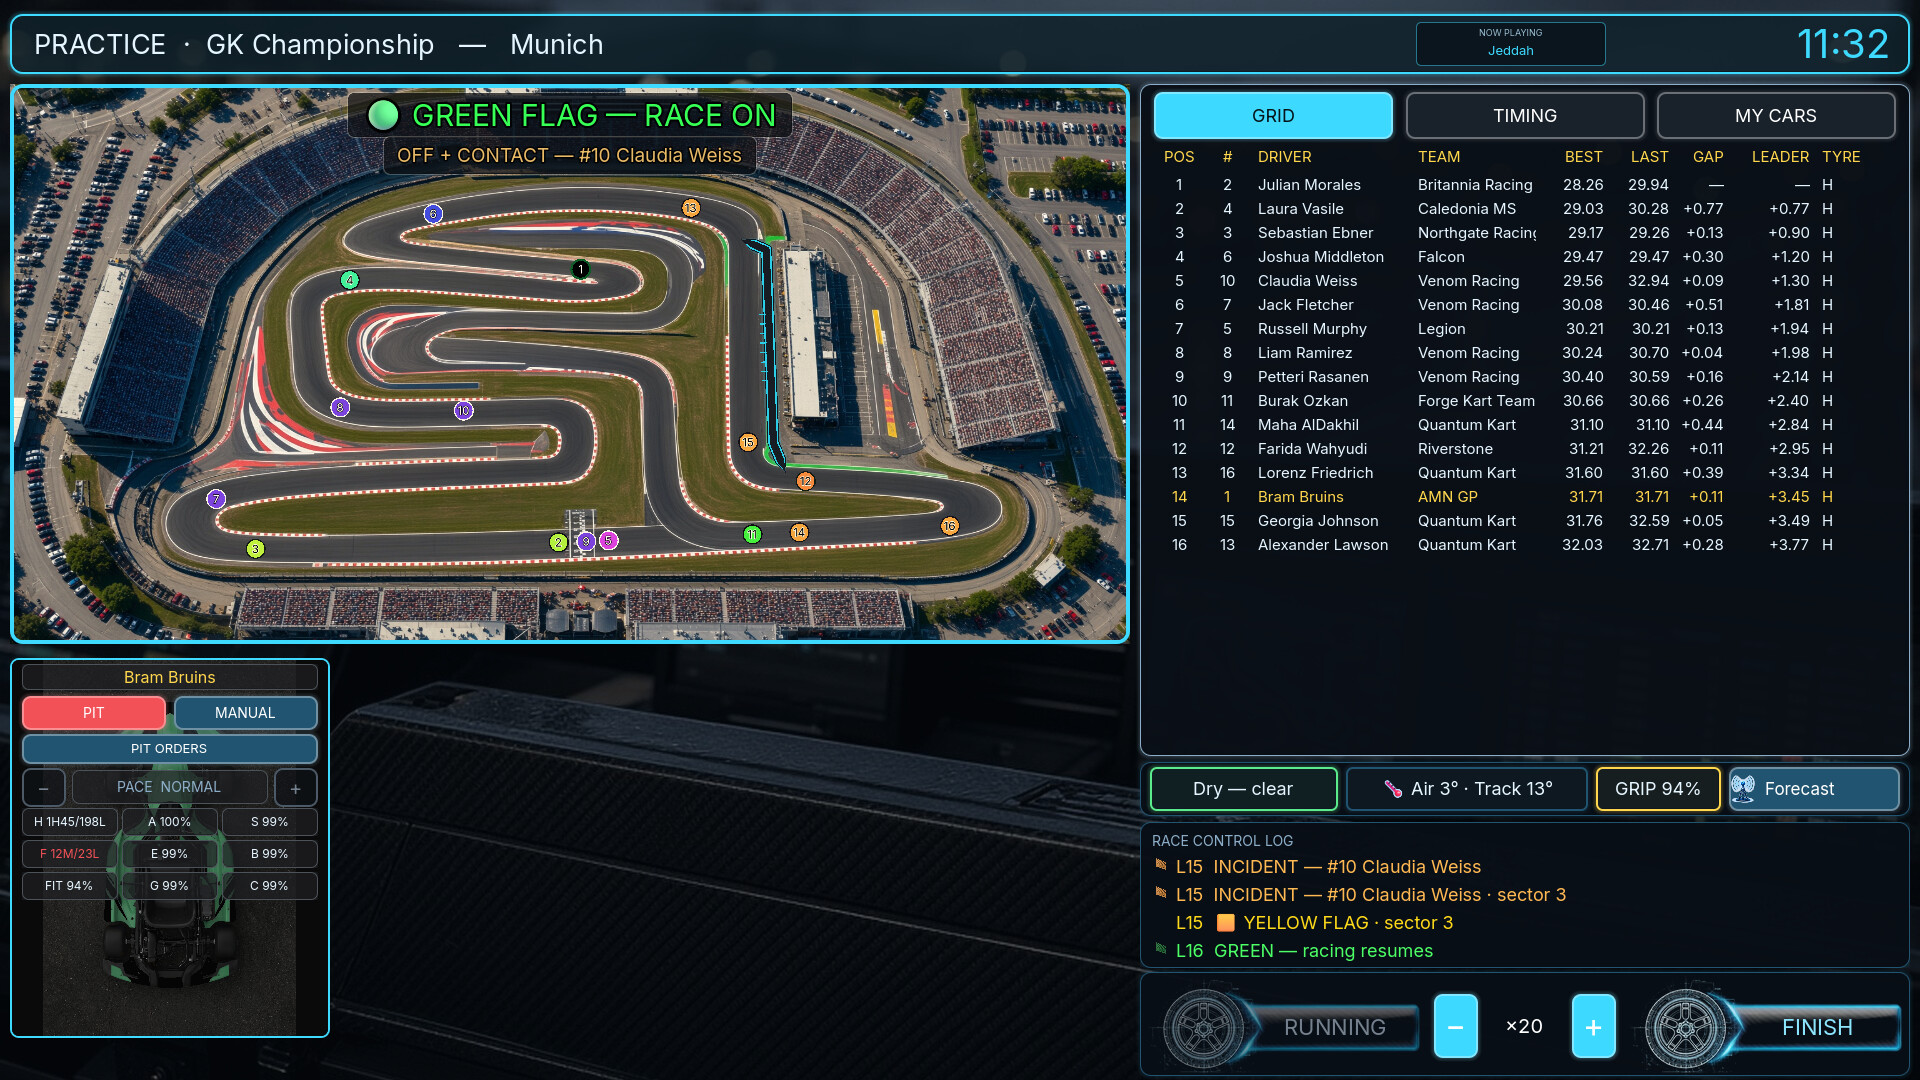Image resolution: width=1920 pixels, height=1080 pixels.
Task: Open the MY CARS tab
Action: [1776, 116]
